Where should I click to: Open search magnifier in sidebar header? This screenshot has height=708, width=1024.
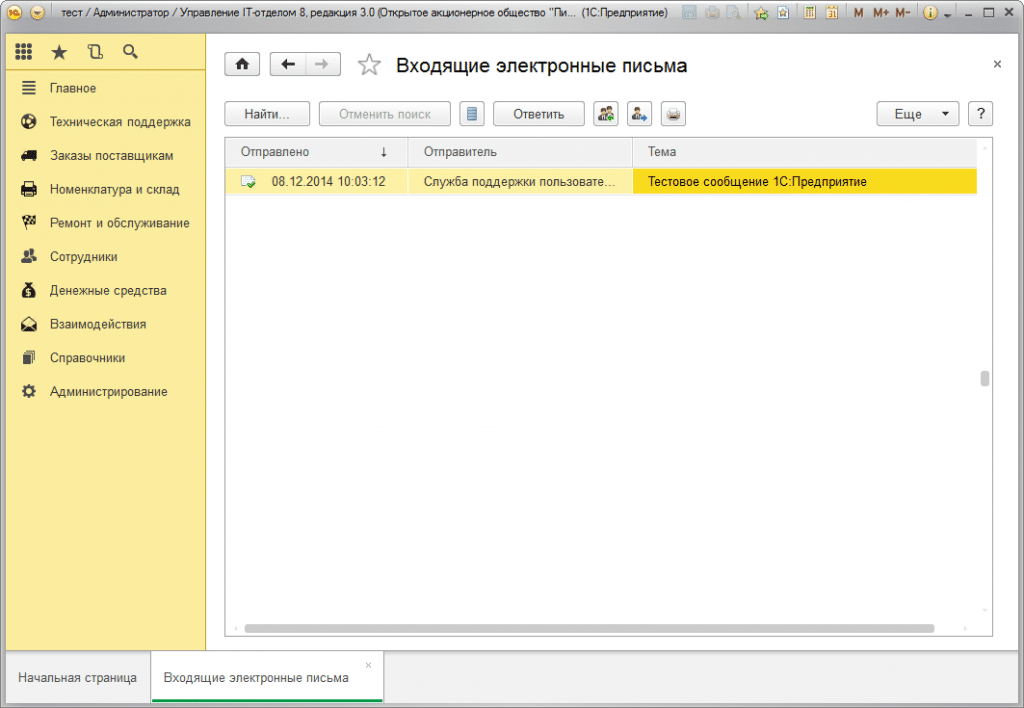click(x=131, y=52)
